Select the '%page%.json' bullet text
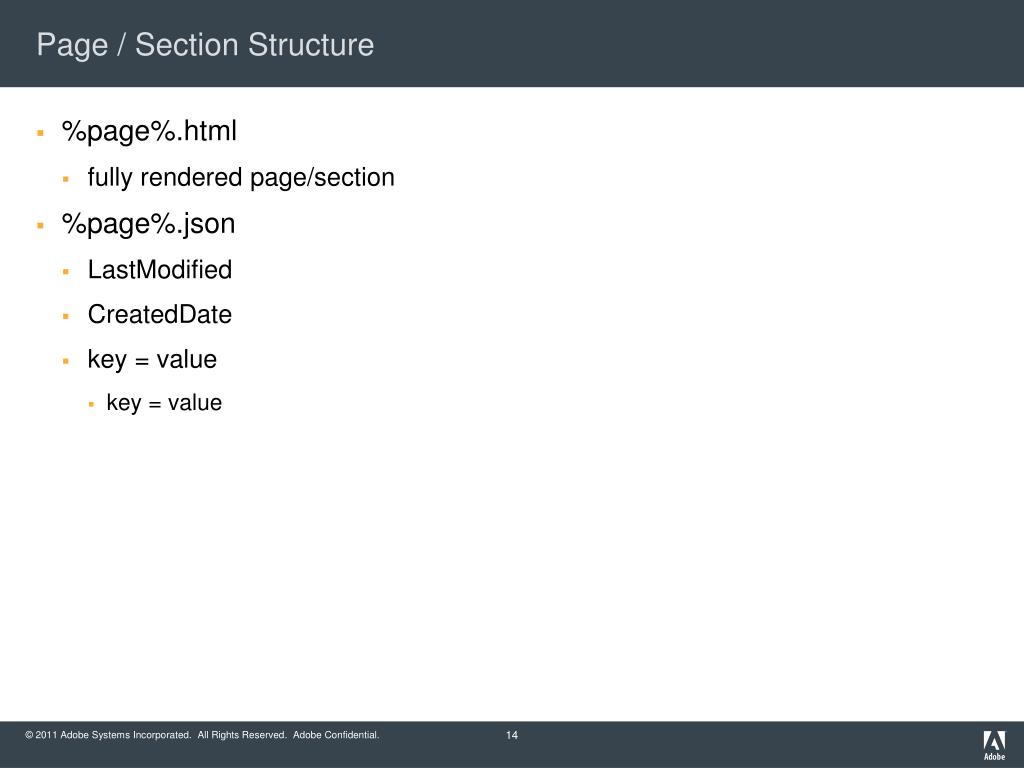Image resolution: width=1024 pixels, height=768 pixels. pyautogui.click(x=148, y=224)
